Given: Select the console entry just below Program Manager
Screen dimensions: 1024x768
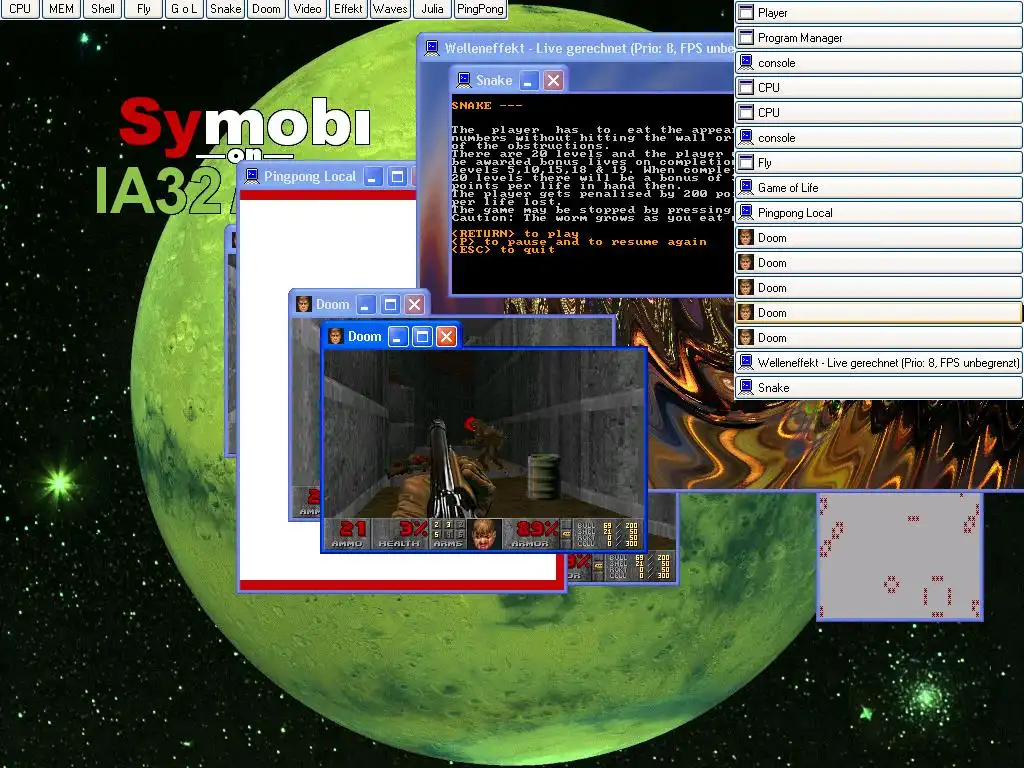Looking at the screenshot, I should coord(878,63).
